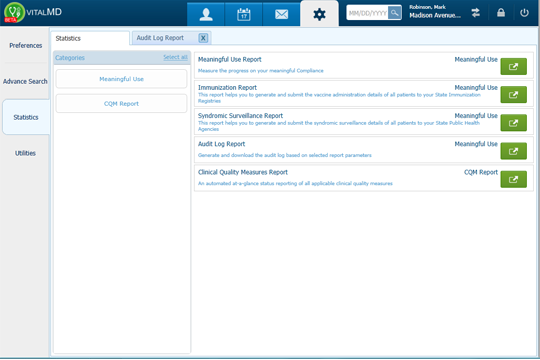Launch the Immunization Report green button
Image resolution: width=540 pixels, height=360 pixels.
coord(513,95)
